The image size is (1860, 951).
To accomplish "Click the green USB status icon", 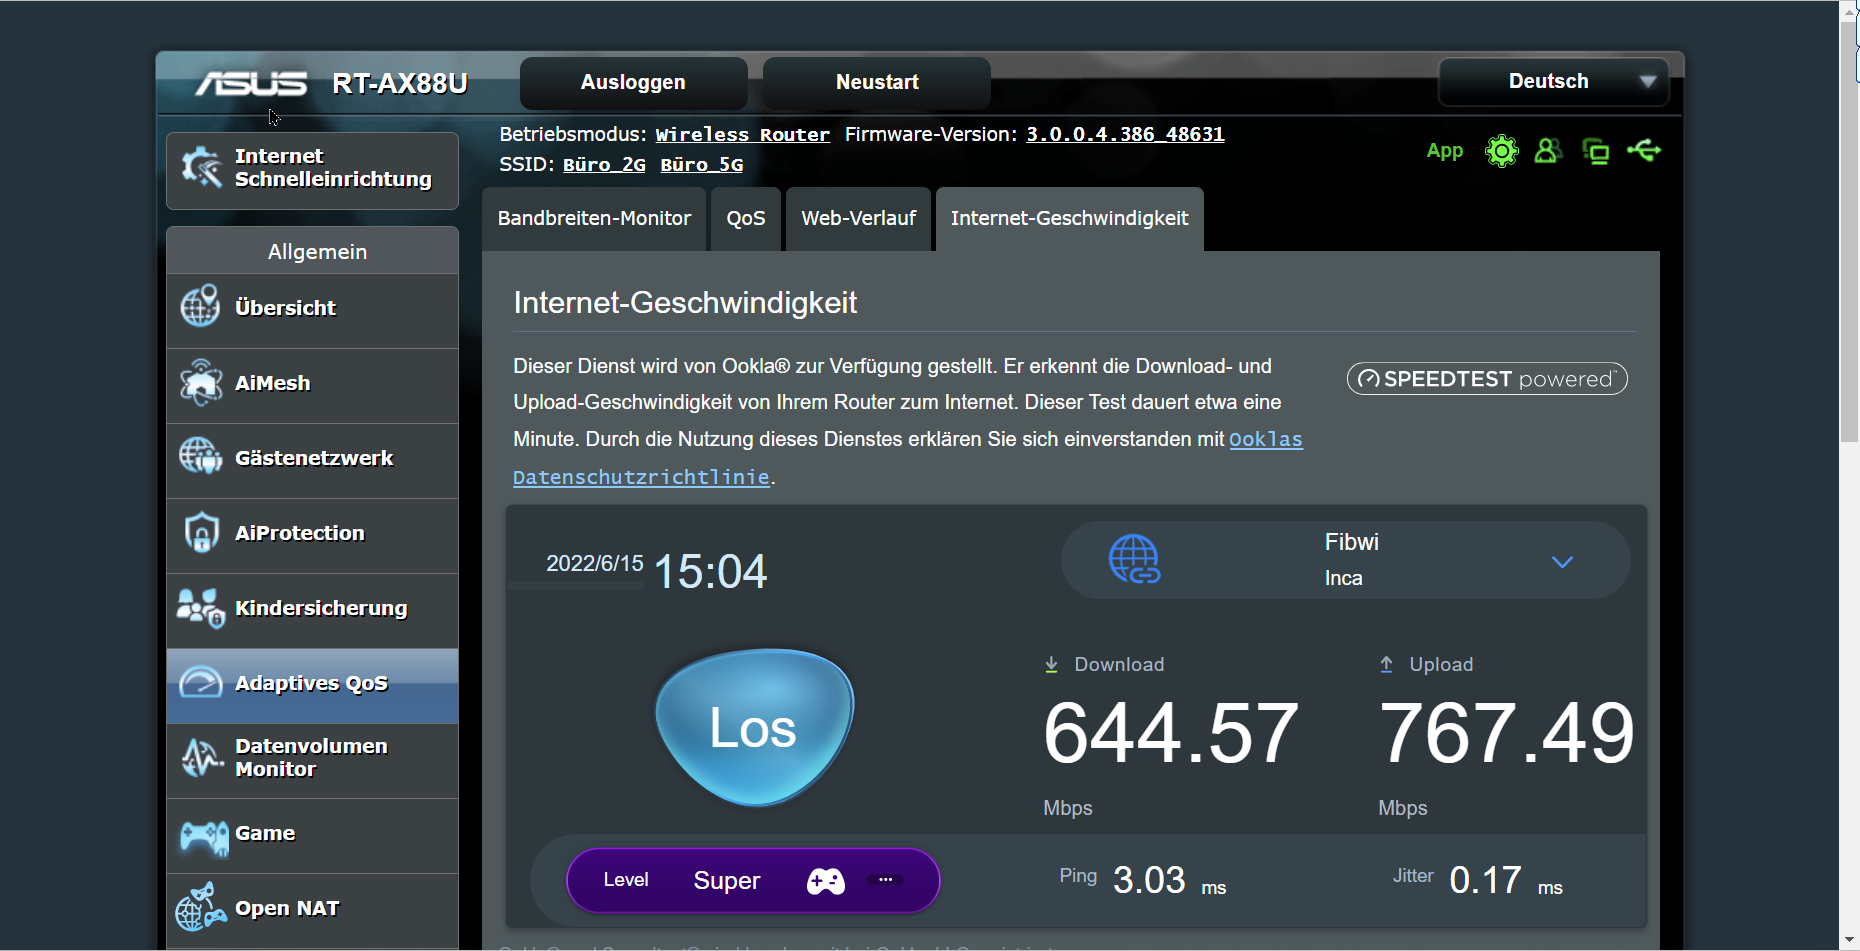I will tap(1644, 151).
